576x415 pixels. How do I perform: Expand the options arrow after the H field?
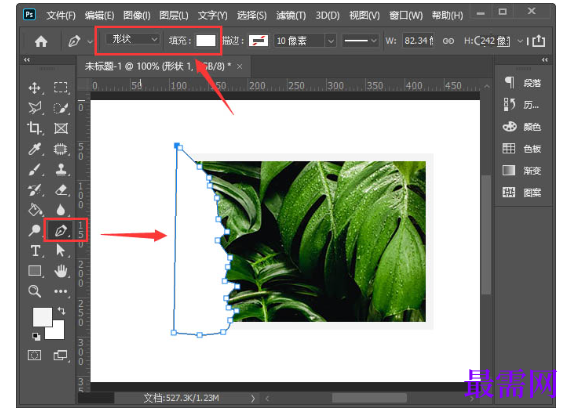pos(520,41)
